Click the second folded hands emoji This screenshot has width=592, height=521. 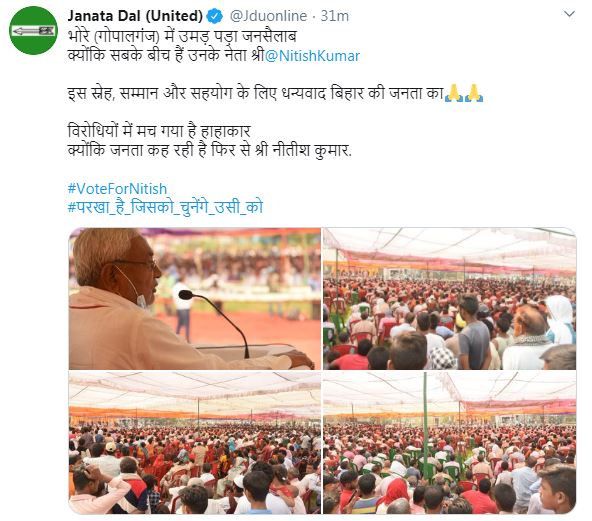[474, 93]
